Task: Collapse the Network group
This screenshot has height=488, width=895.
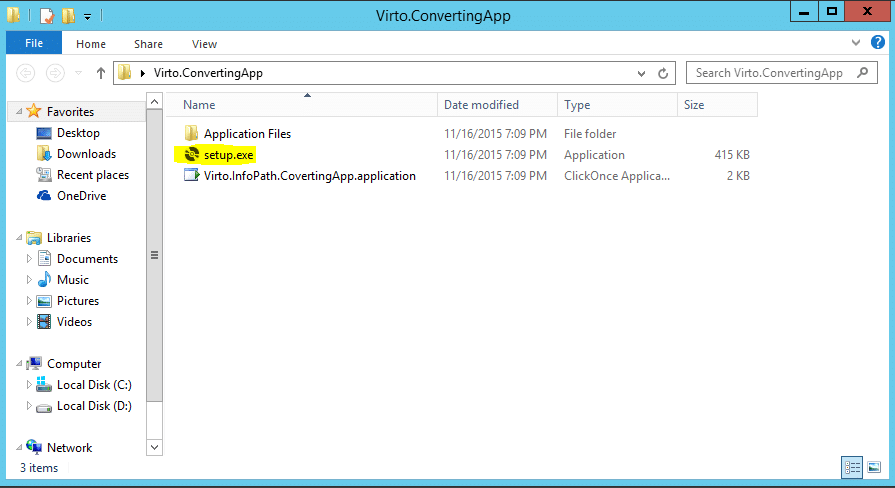Action: click(x=19, y=447)
